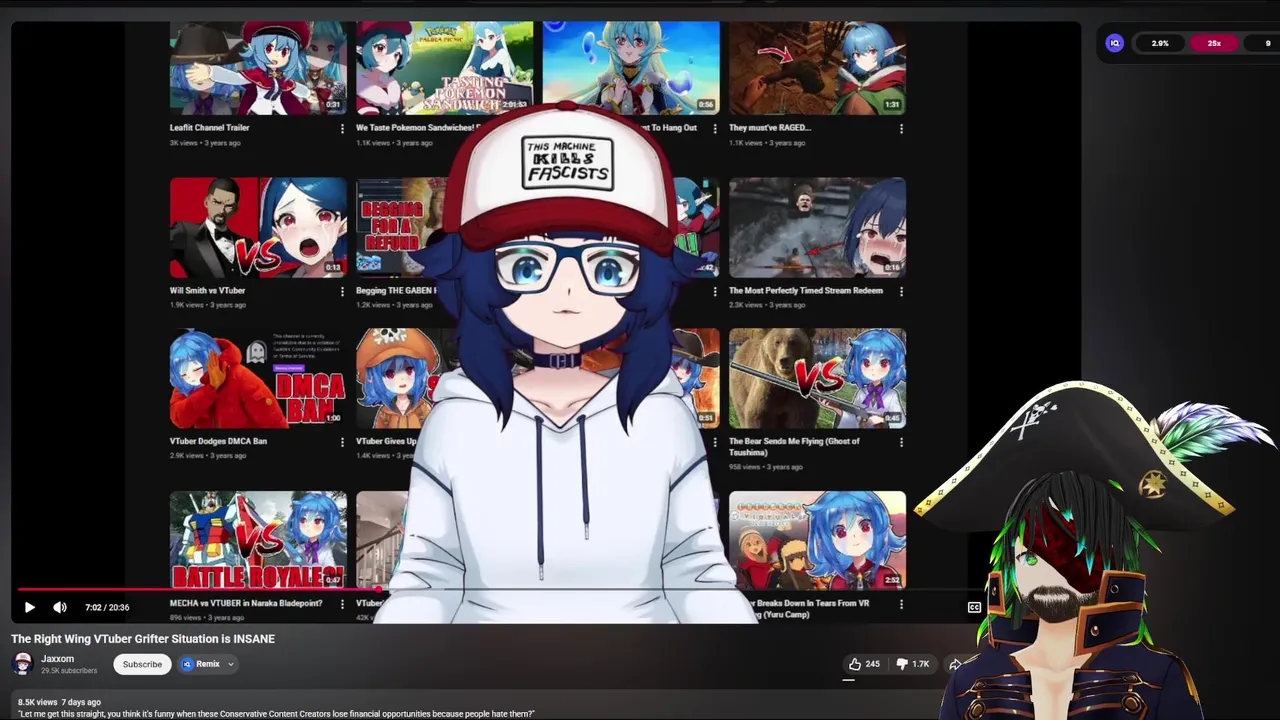Click the 2.9% stat pill
Screen dimensions: 1280x720
click(x=1160, y=43)
